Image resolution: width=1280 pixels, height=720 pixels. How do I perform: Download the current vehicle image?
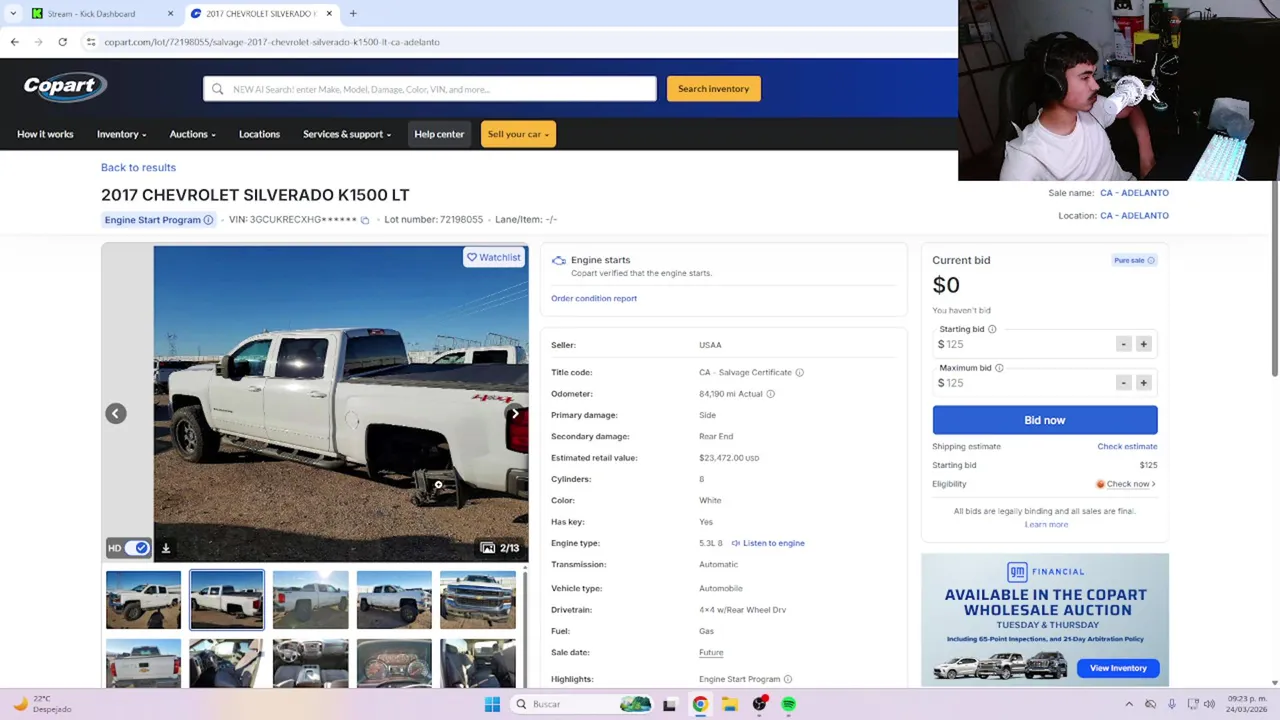(x=166, y=548)
